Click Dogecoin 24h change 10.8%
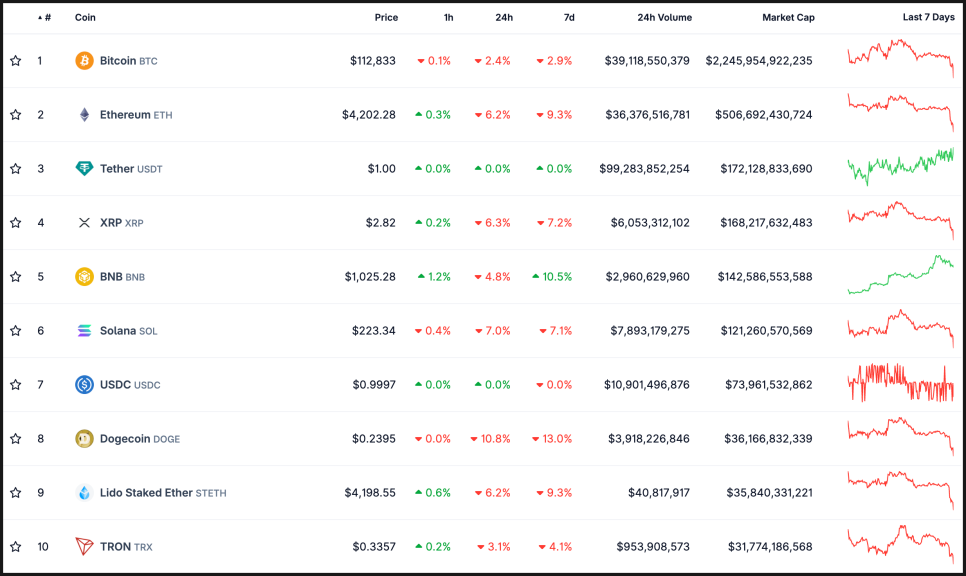The height and width of the screenshot is (576, 966). 490,439
